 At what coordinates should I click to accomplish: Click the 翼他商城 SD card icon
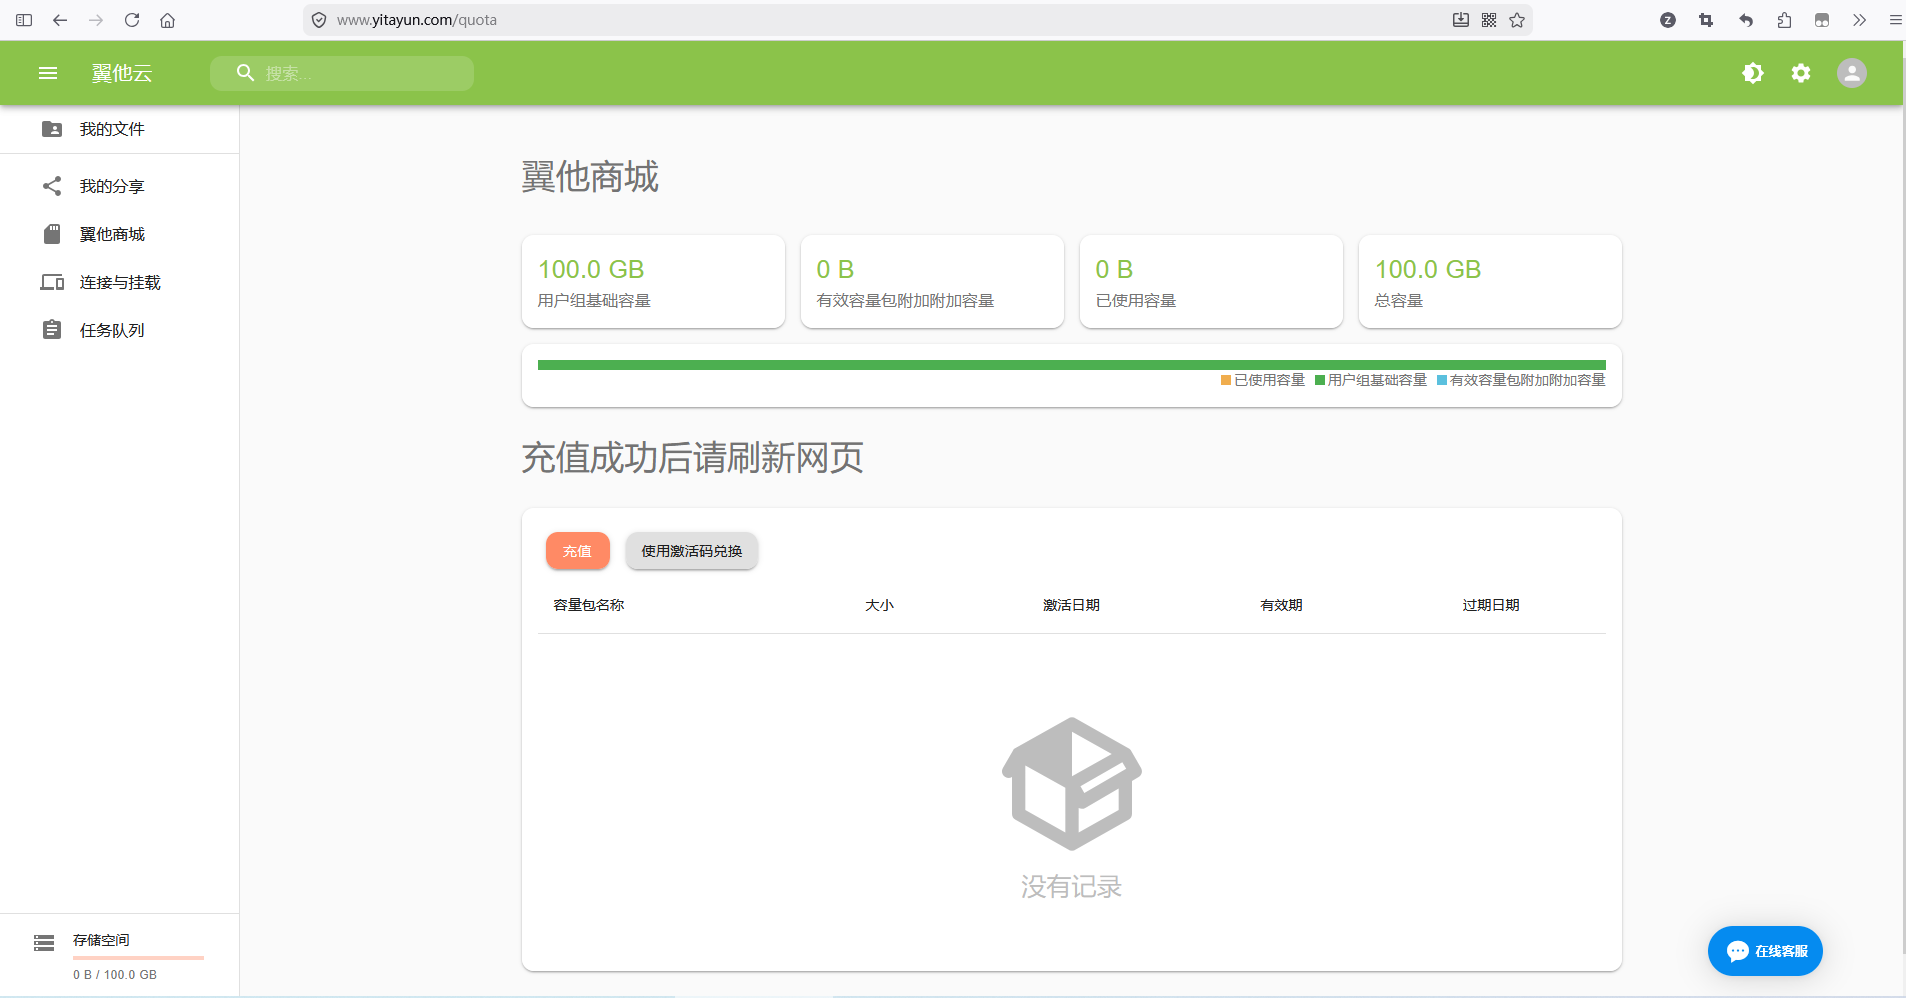[52, 234]
